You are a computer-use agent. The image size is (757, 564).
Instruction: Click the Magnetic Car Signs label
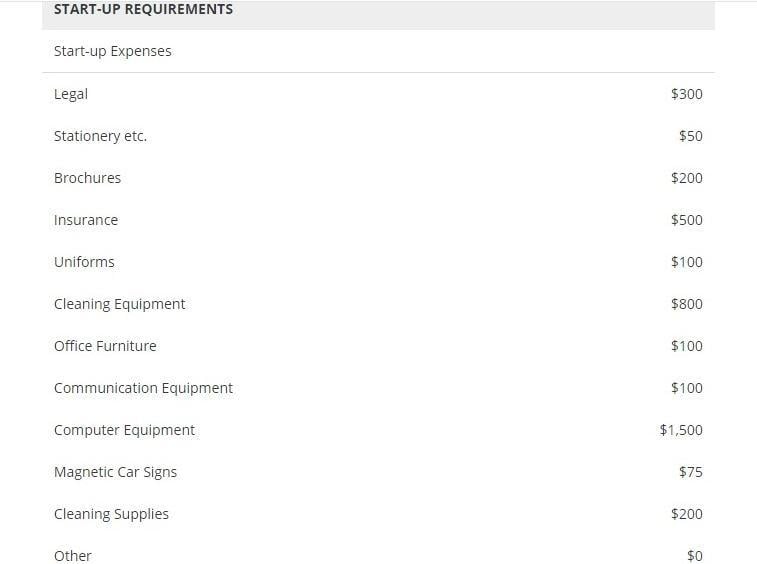tap(115, 472)
